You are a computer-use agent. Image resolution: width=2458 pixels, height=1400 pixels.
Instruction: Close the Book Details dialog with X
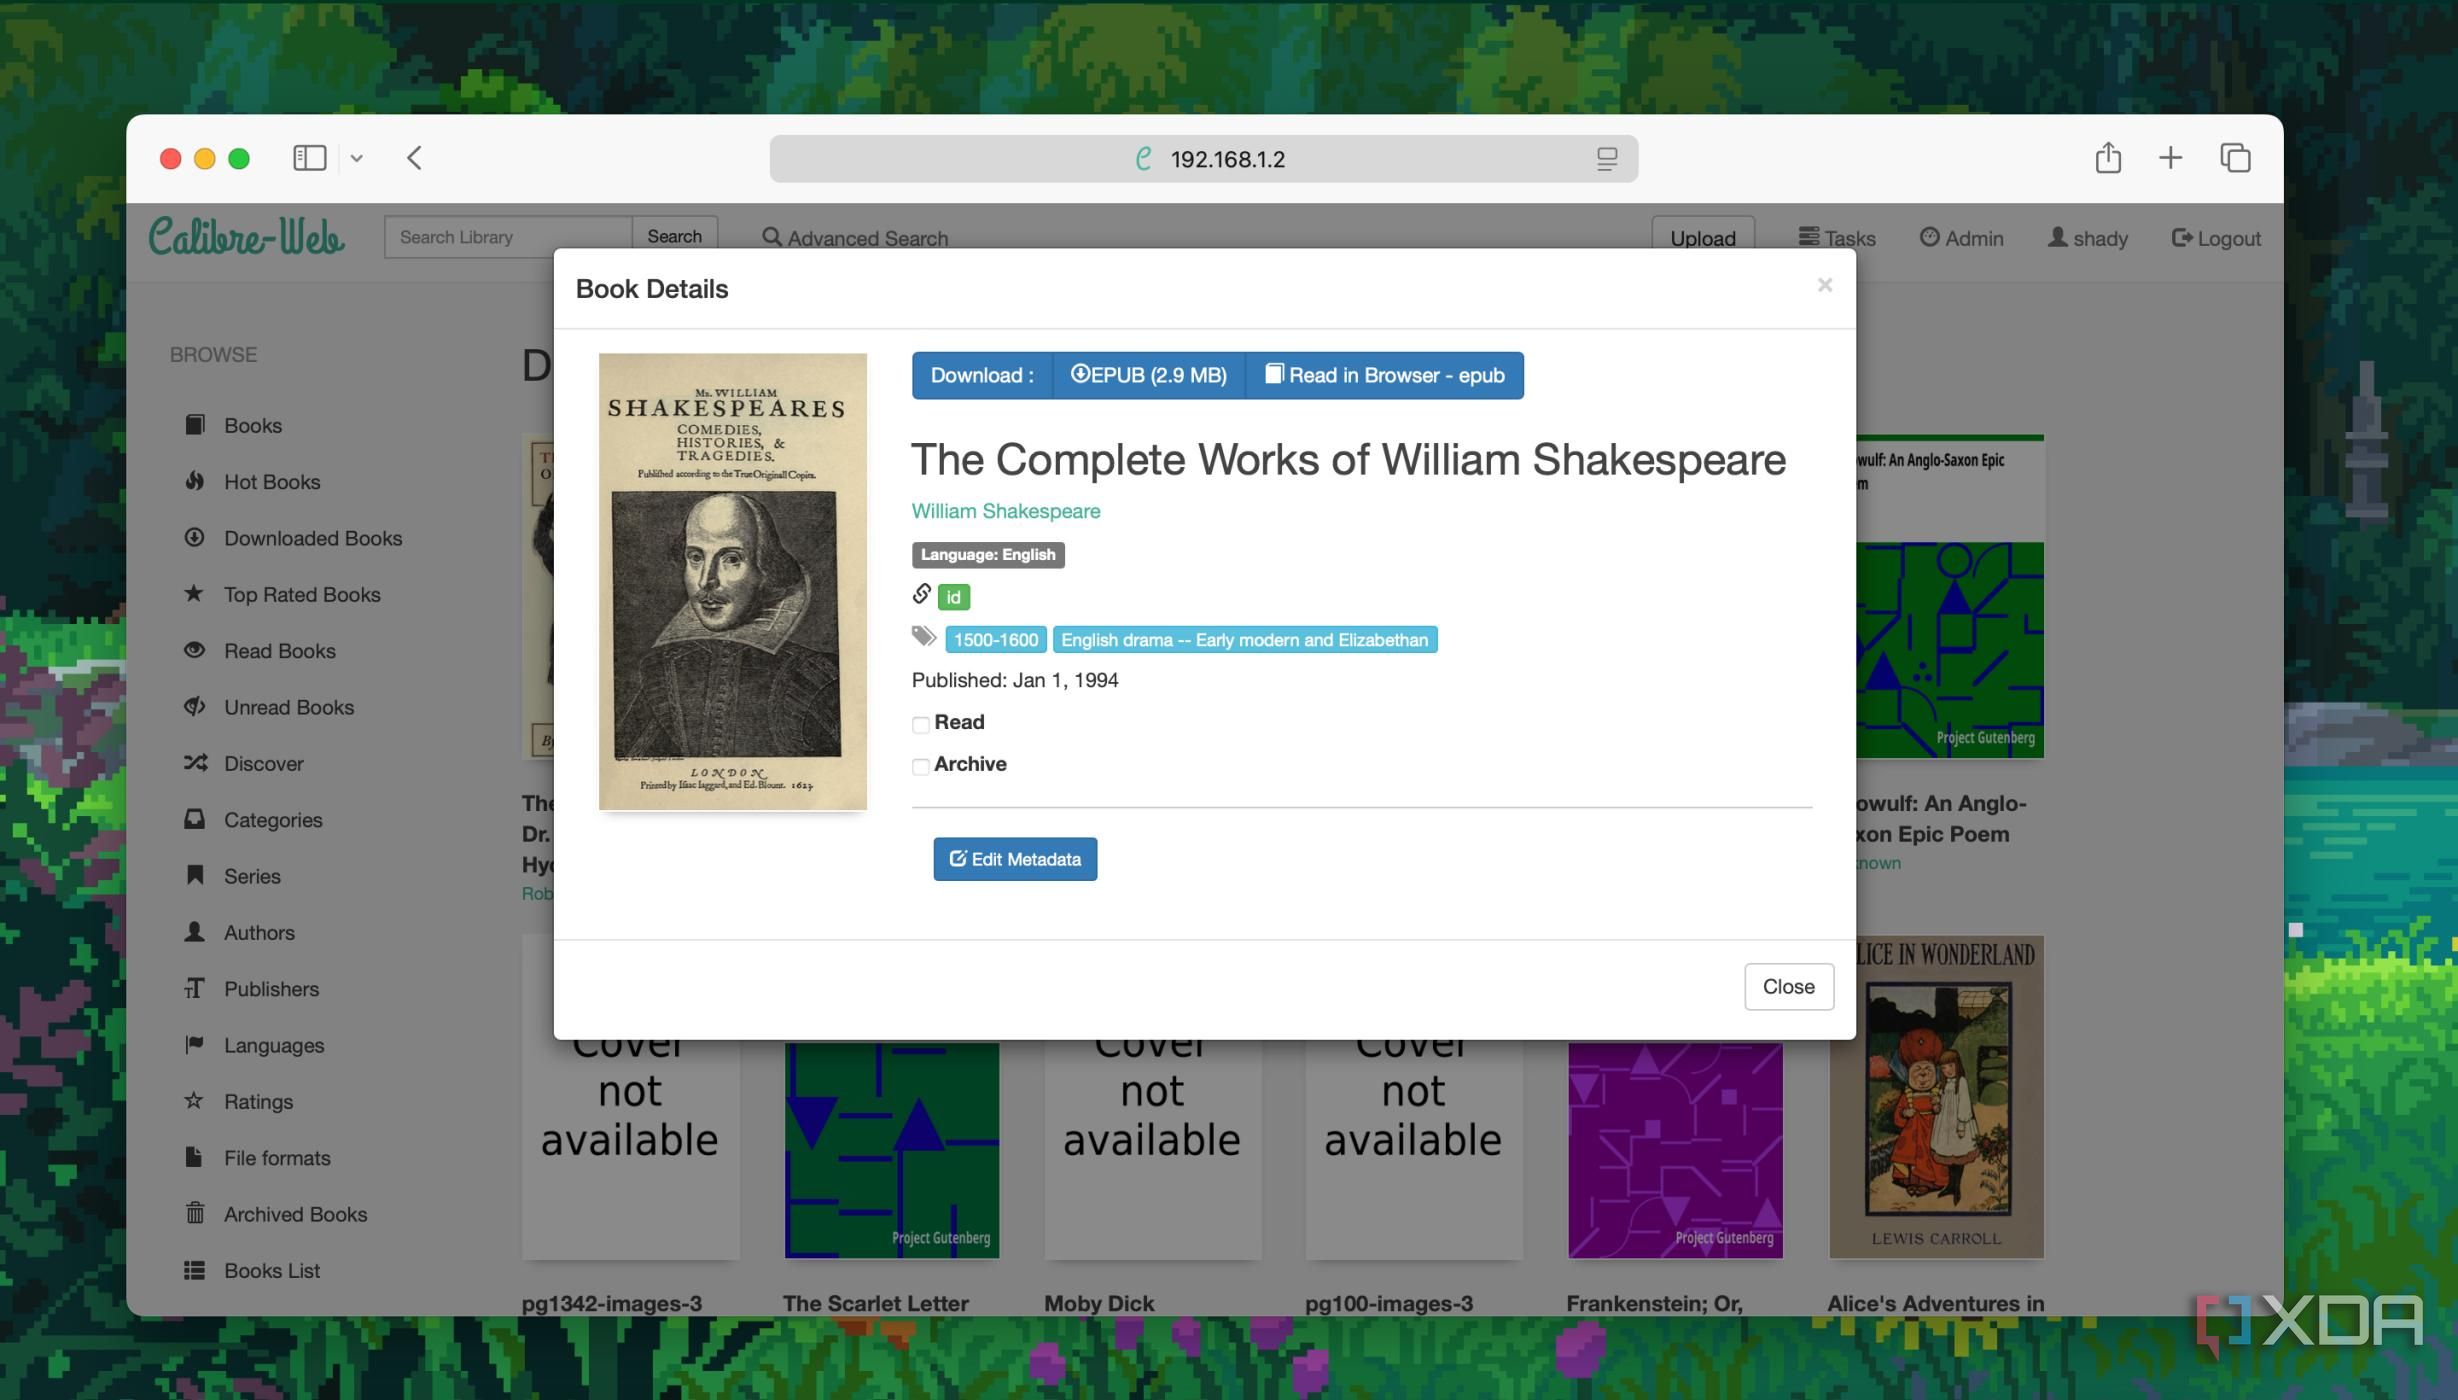point(1825,285)
